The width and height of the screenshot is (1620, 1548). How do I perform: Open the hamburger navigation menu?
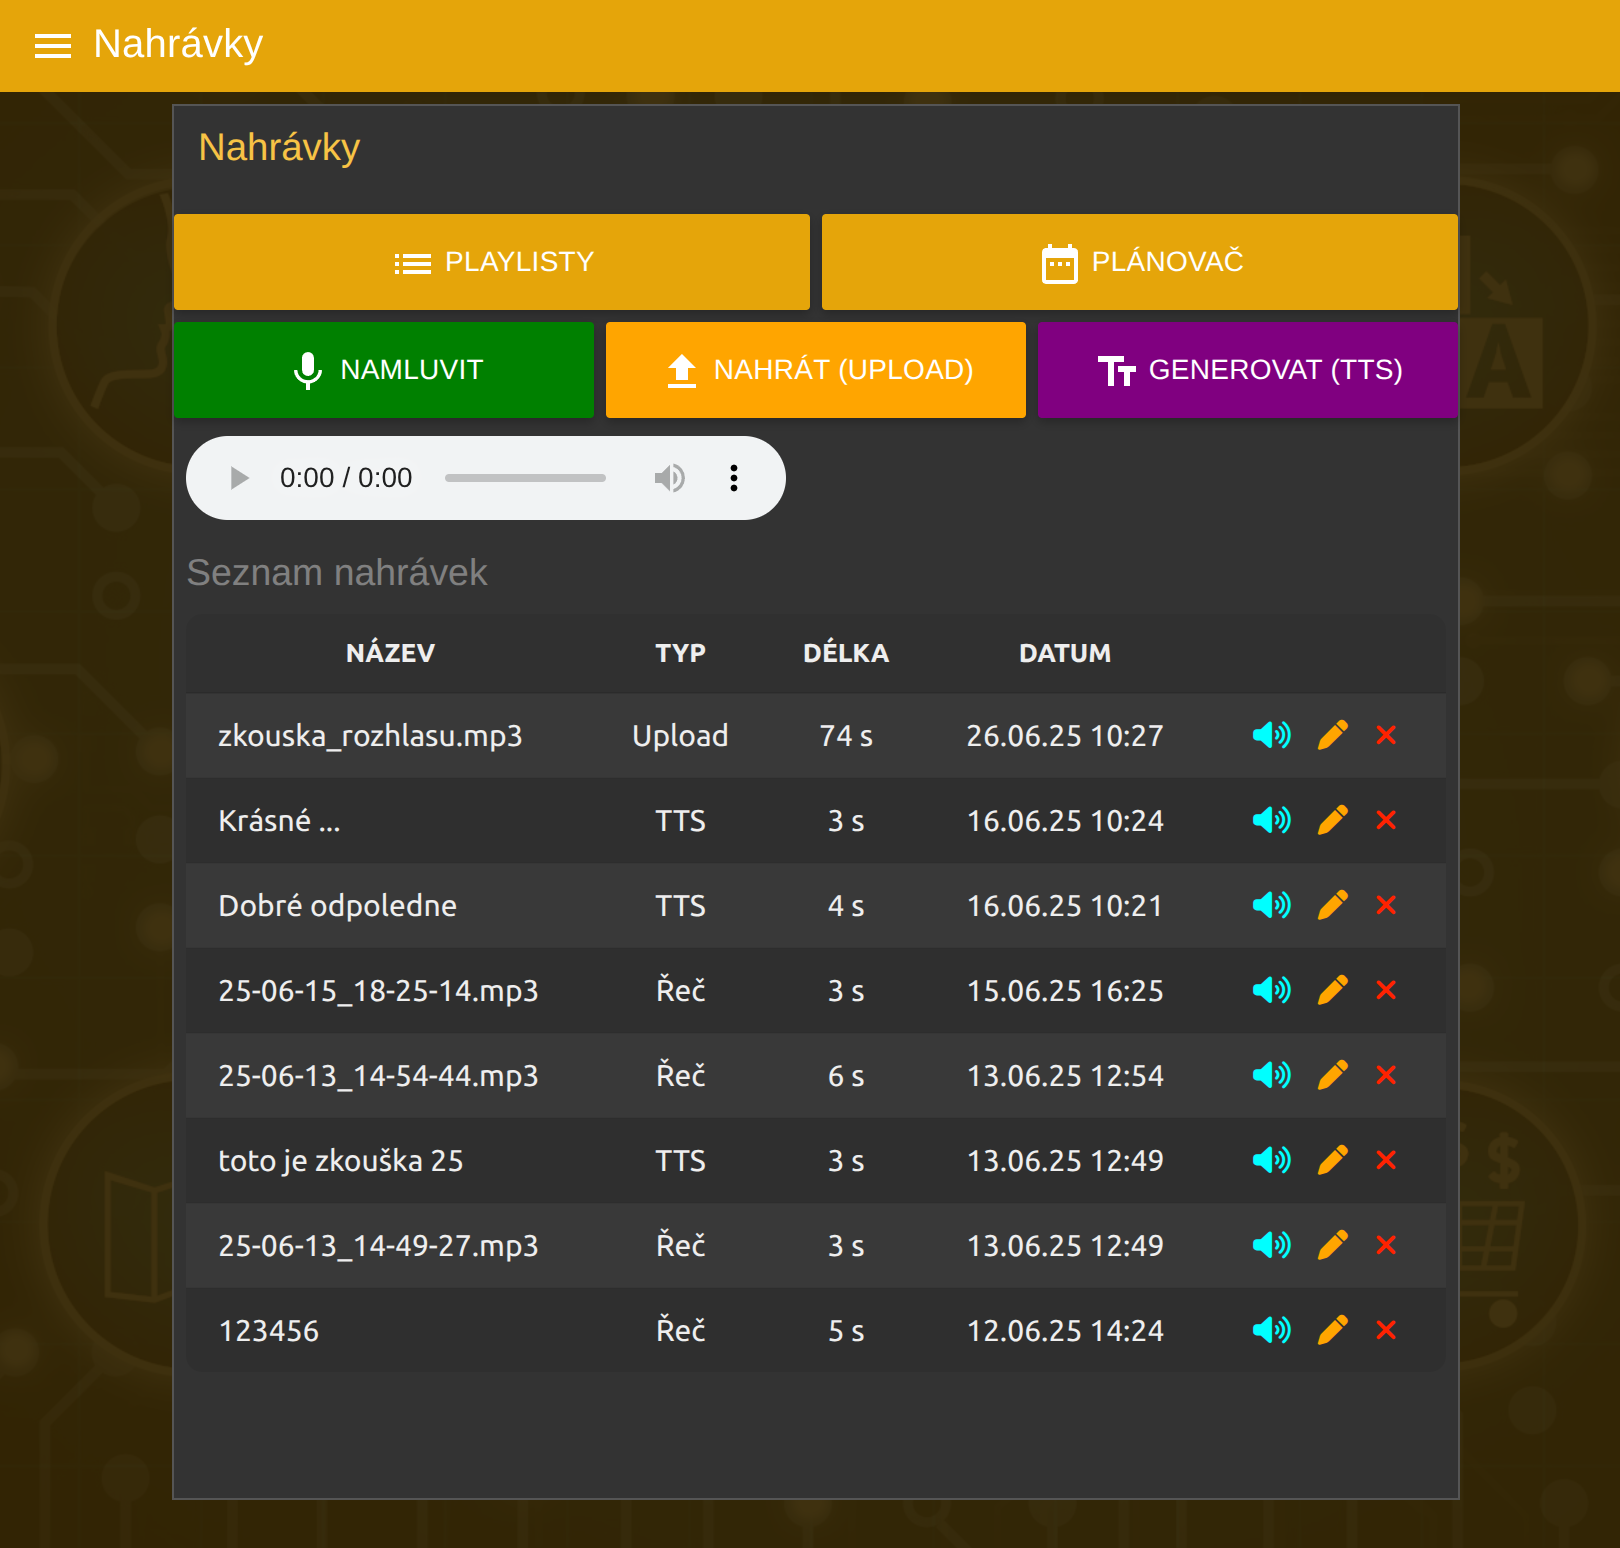pos(52,46)
